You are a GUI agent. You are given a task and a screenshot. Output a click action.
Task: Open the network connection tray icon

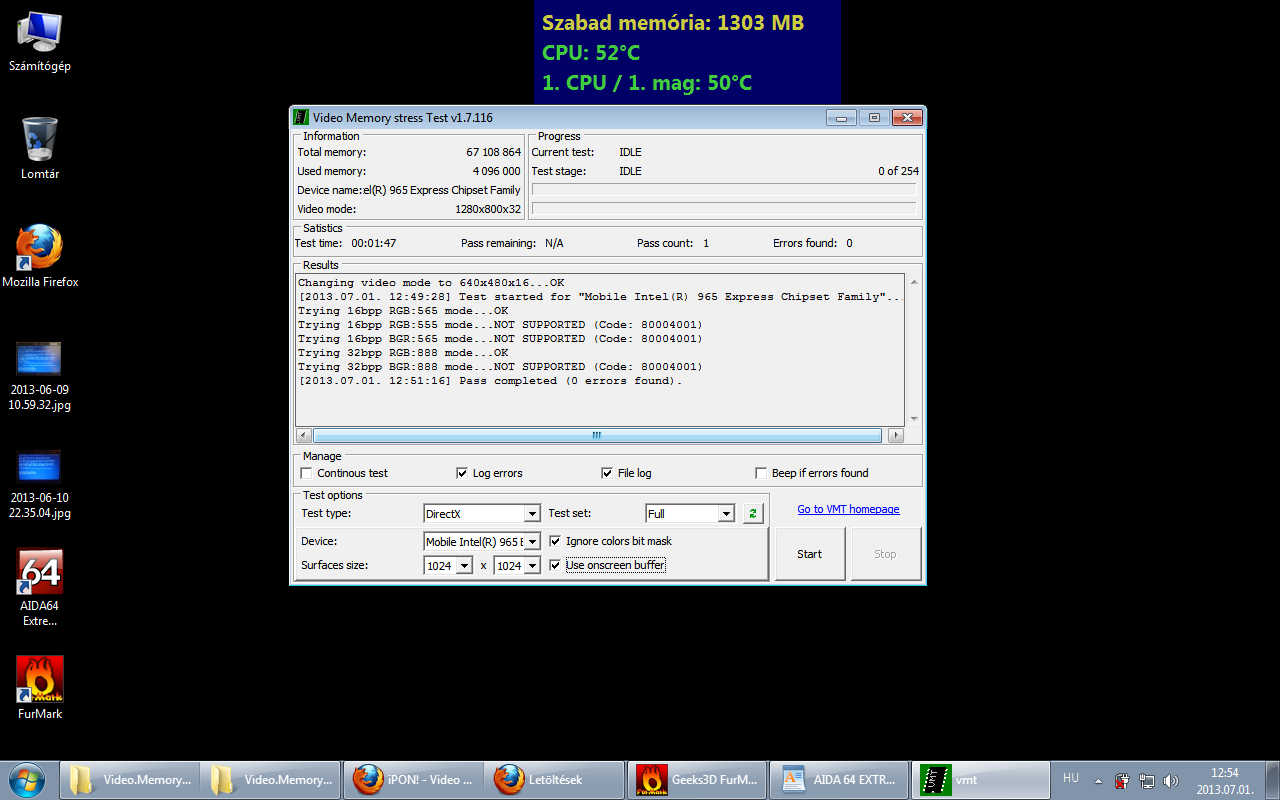(x=1146, y=780)
